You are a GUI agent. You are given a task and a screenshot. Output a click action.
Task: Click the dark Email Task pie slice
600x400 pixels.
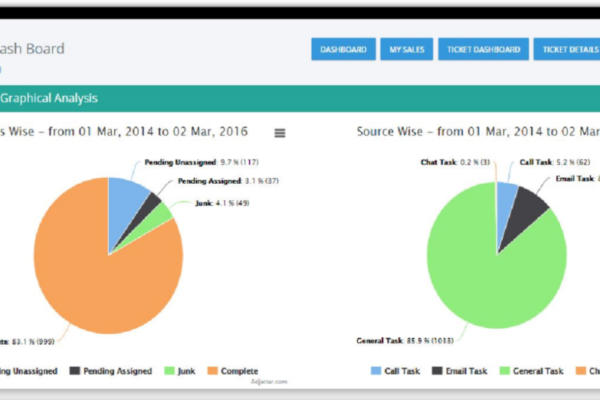526,214
